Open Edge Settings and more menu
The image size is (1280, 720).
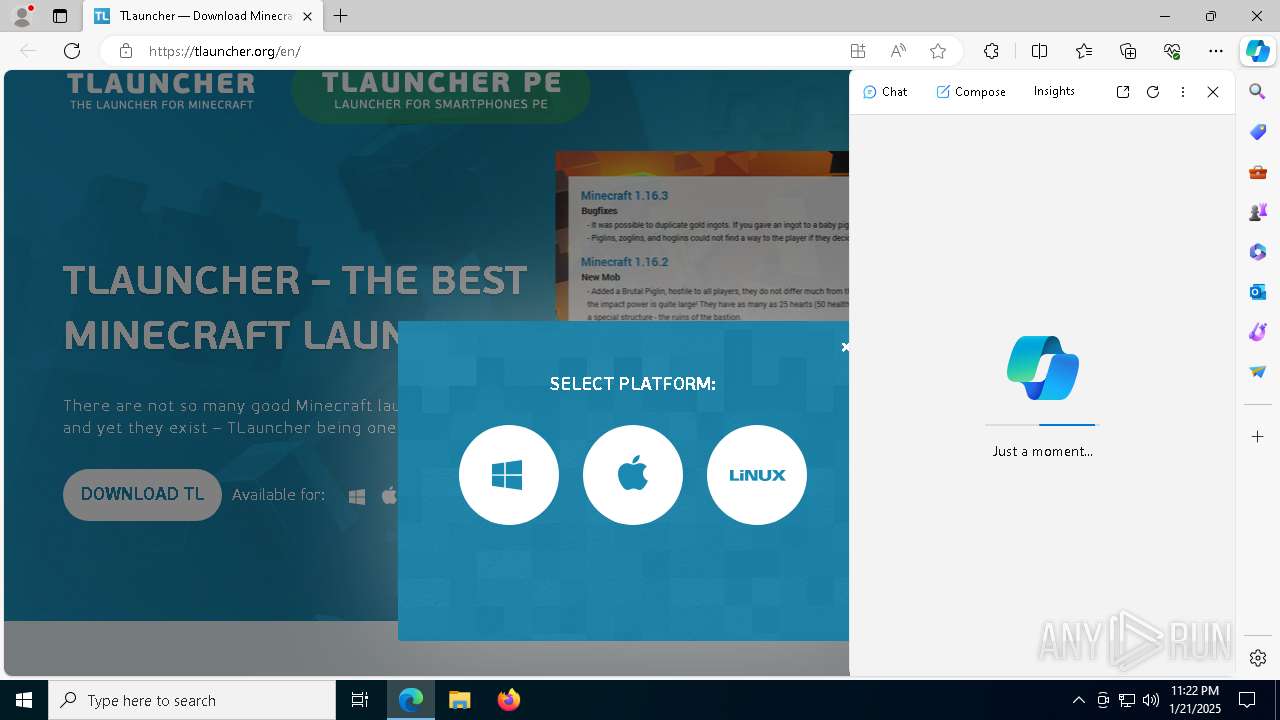point(1216,51)
